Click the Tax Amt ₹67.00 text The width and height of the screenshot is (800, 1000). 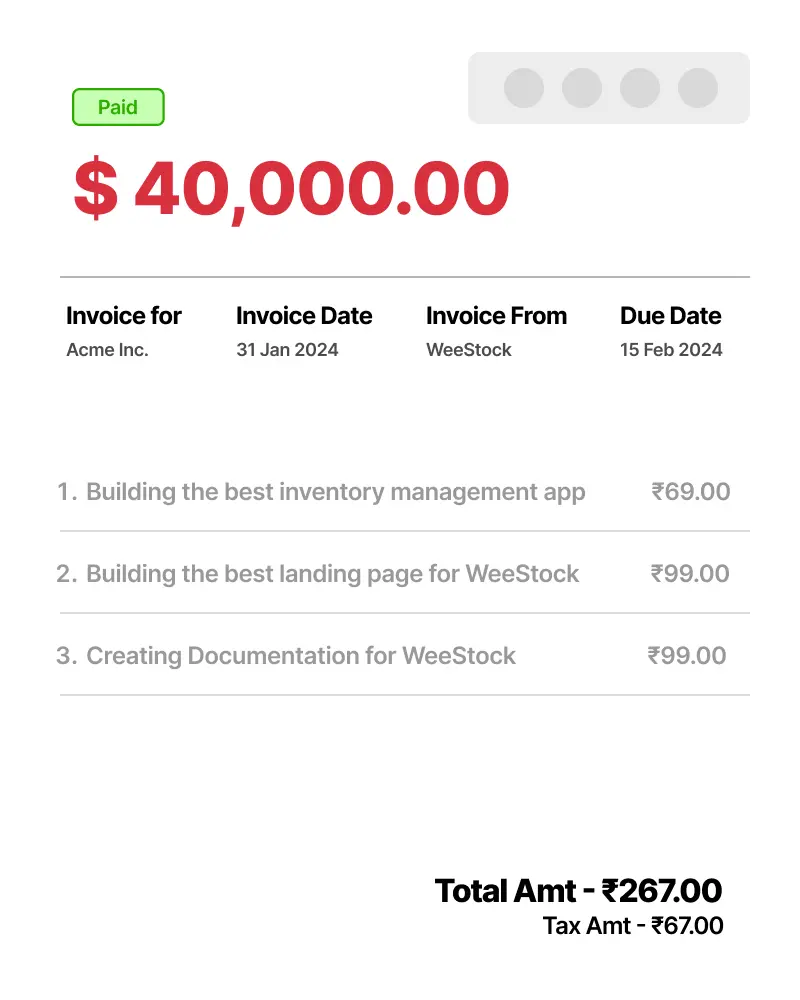633,926
